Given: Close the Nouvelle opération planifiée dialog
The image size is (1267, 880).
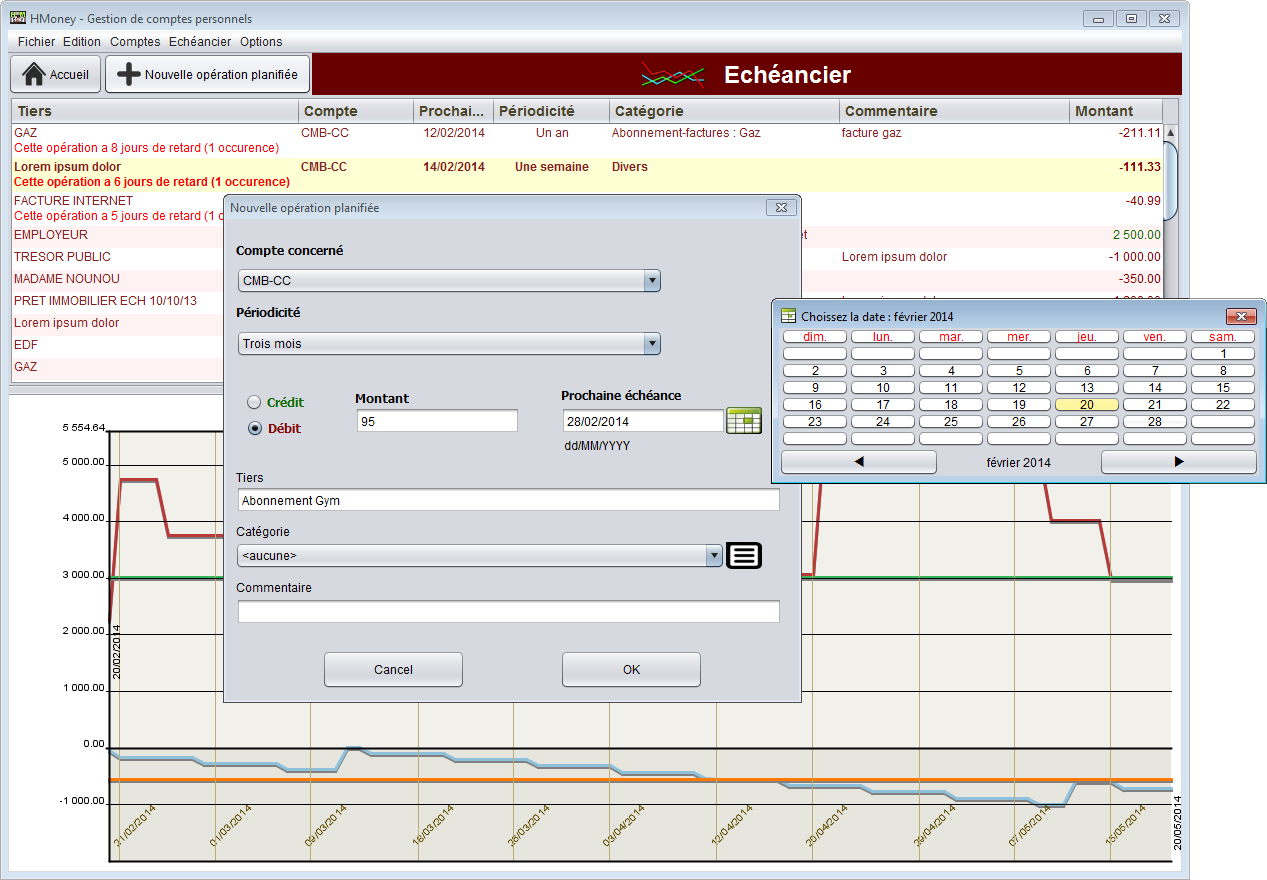Looking at the screenshot, I should (780, 208).
